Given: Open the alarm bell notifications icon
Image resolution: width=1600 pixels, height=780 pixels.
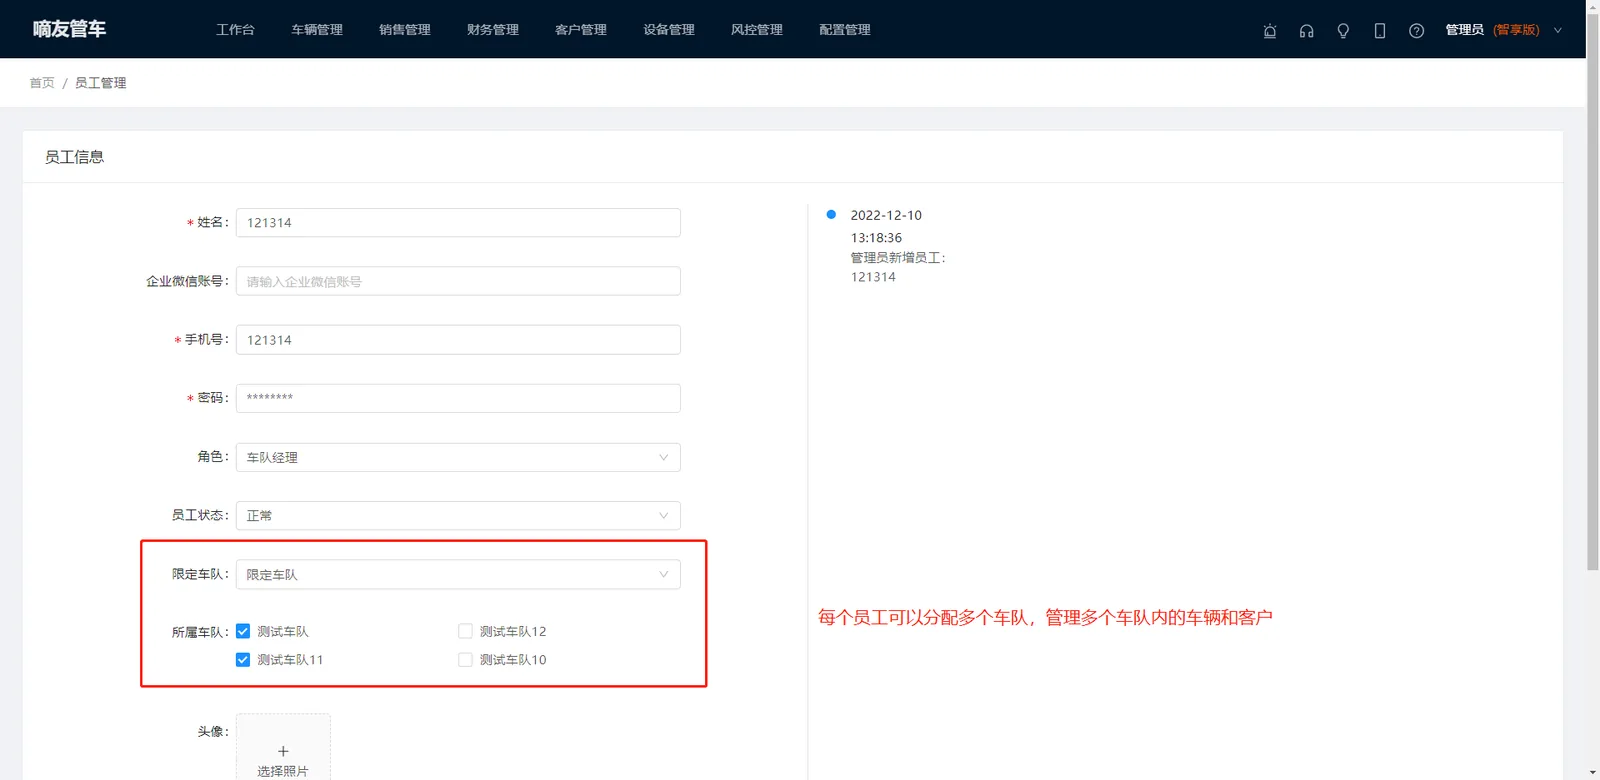Looking at the screenshot, I should [x=1270, y=30].
